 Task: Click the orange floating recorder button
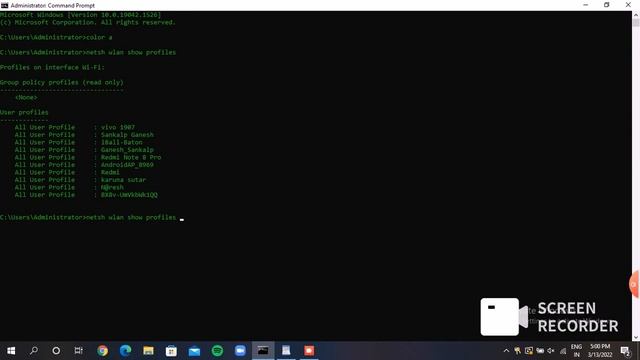click(x=634, y=284)
